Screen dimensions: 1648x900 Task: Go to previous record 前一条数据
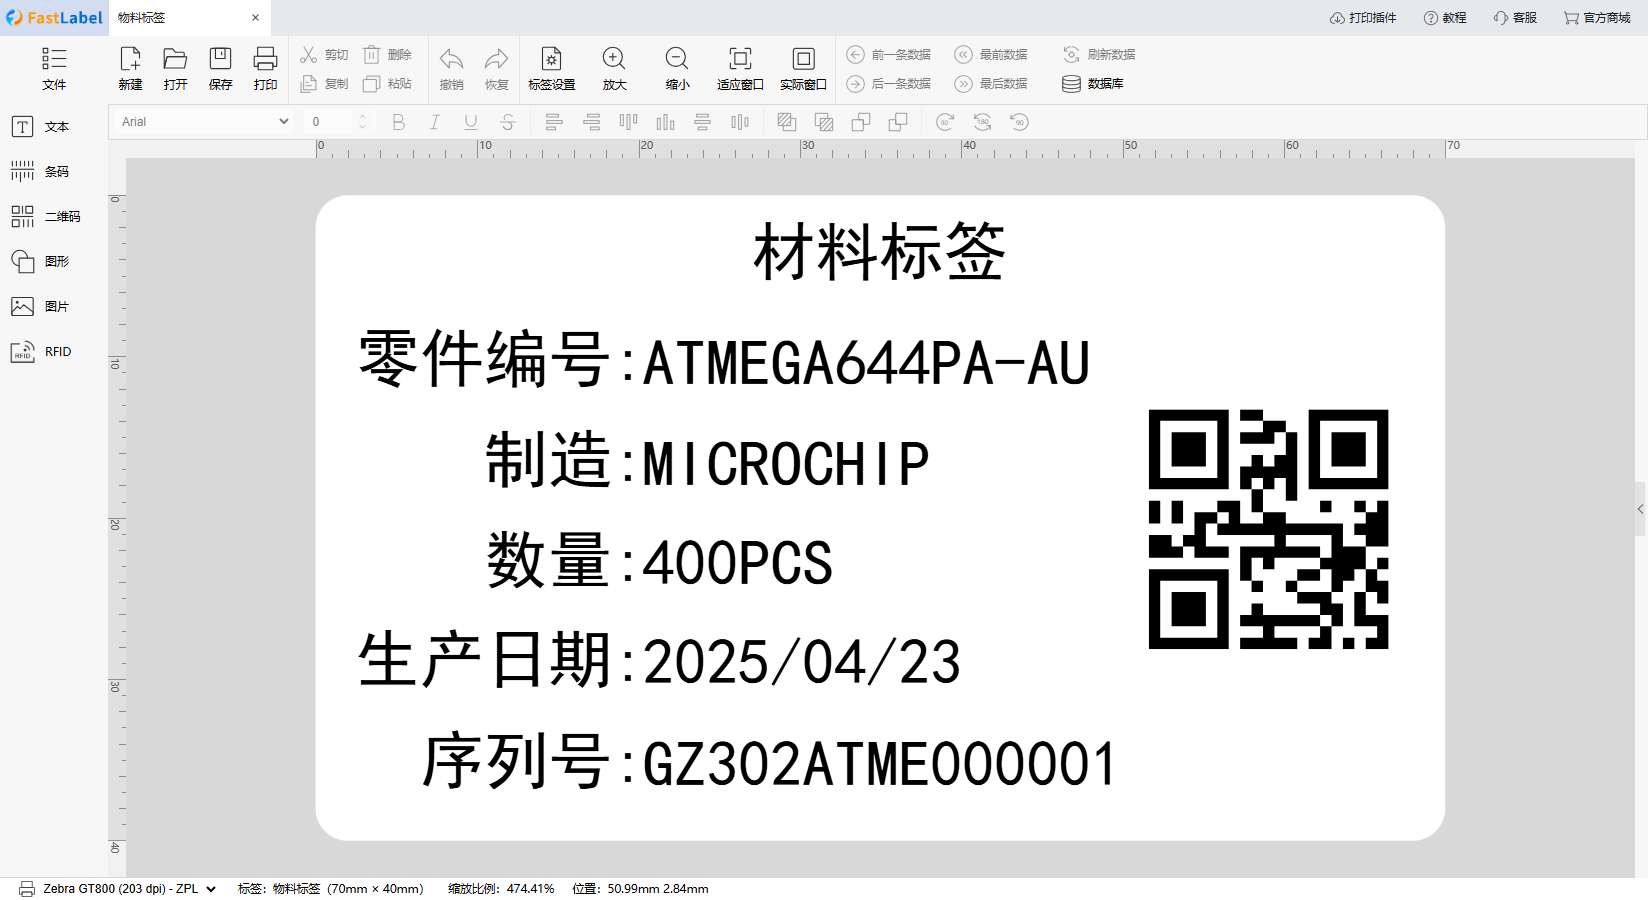click(x=889, y=55)
